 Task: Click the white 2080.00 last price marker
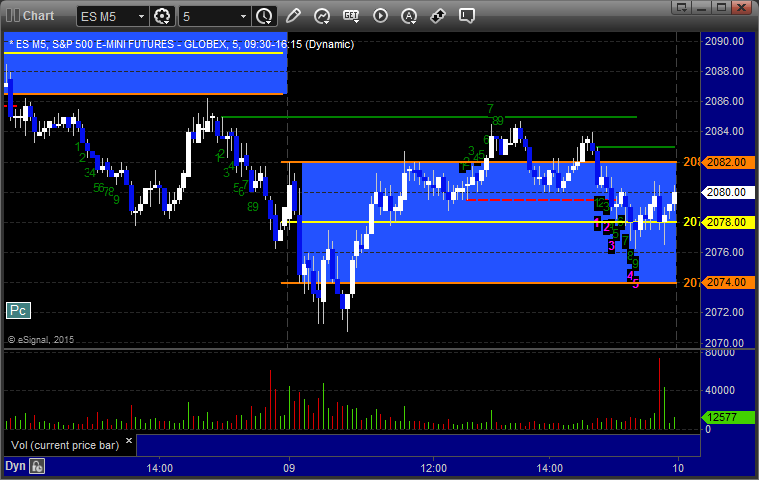click(x=729, y=193)
